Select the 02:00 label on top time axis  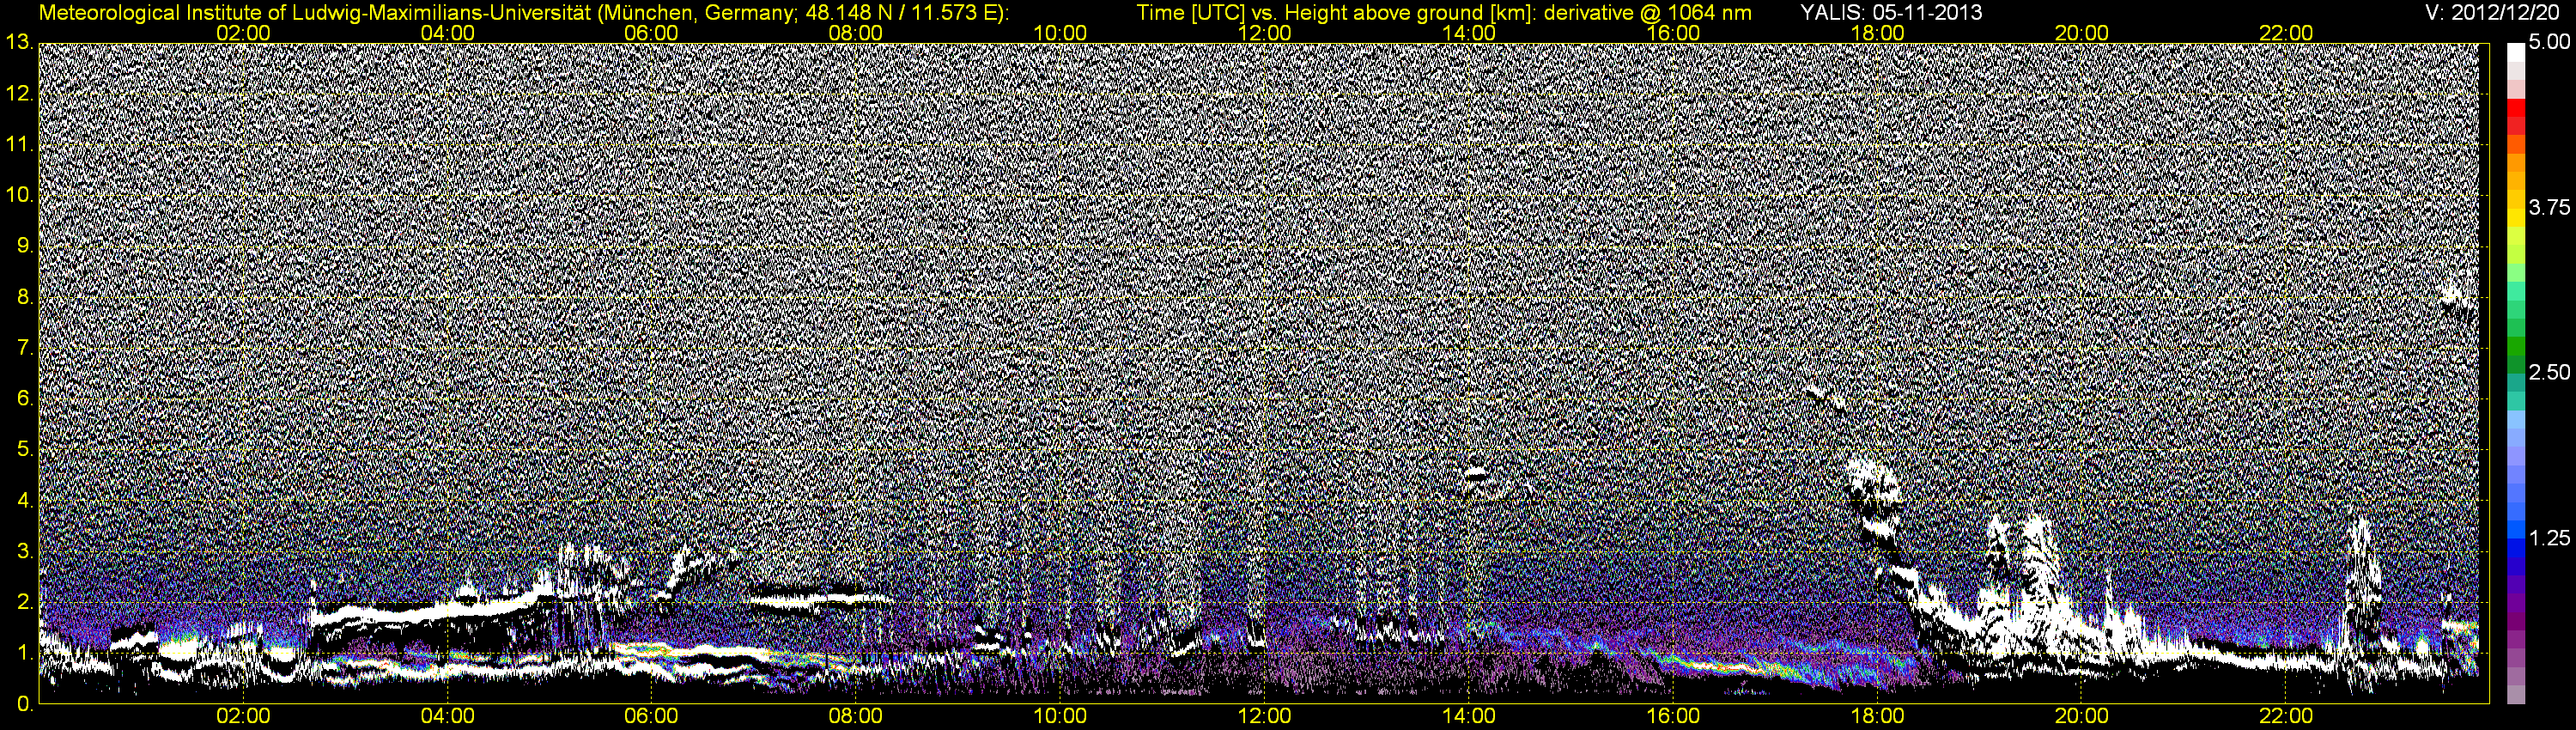pos(243,33)
